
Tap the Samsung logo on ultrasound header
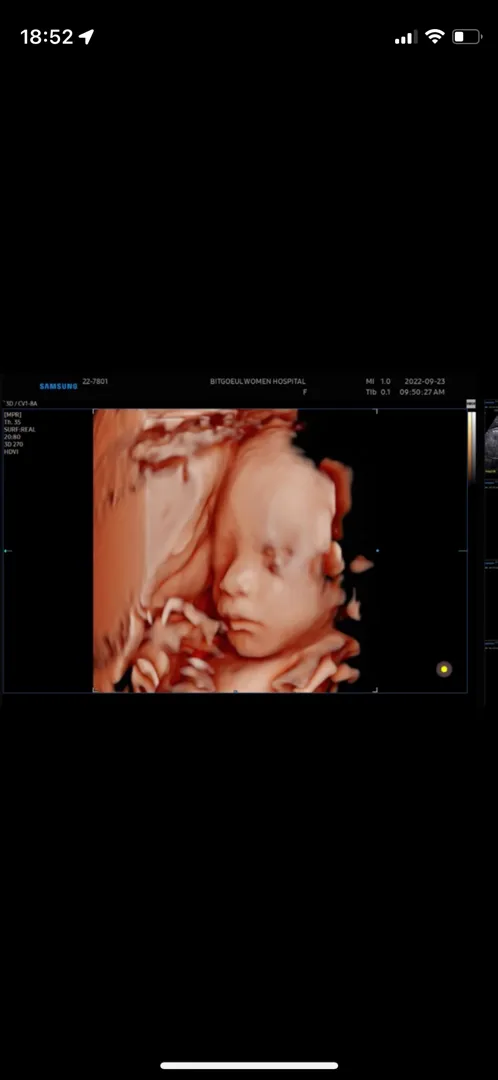coord(59,386)
